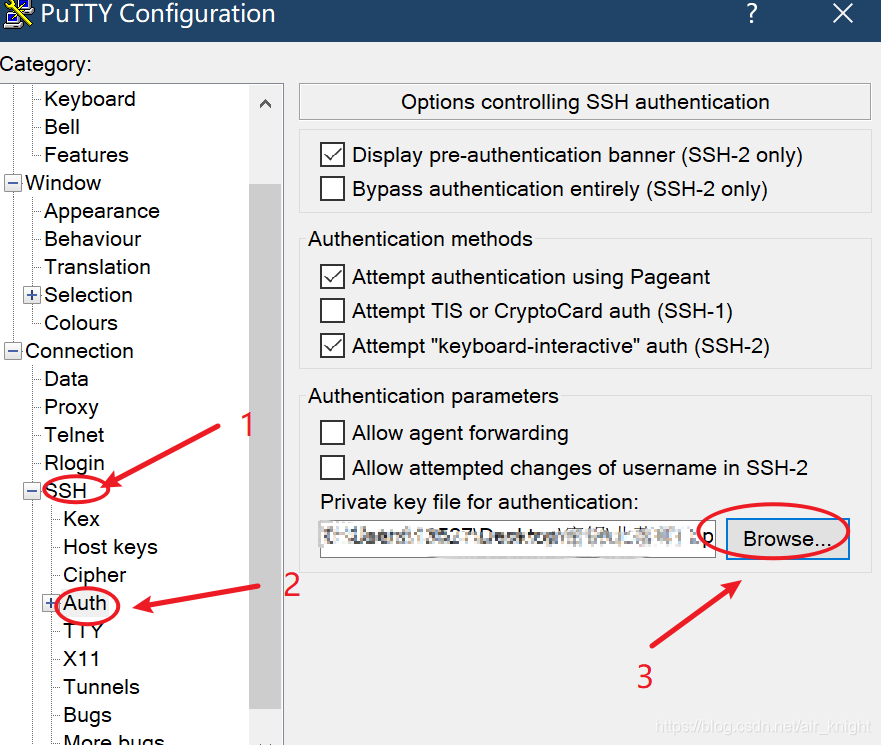The width and height of the screenshot is (881, 745).
Task: Select Auth under SSH
Action: (x=84, y=603)
